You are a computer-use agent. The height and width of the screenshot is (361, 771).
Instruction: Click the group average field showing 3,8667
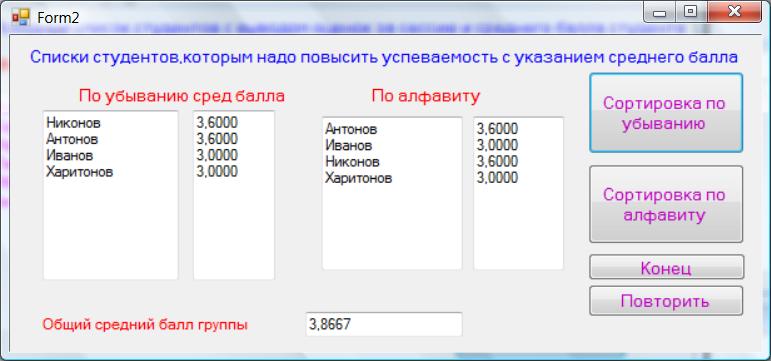tap(384, 324)
